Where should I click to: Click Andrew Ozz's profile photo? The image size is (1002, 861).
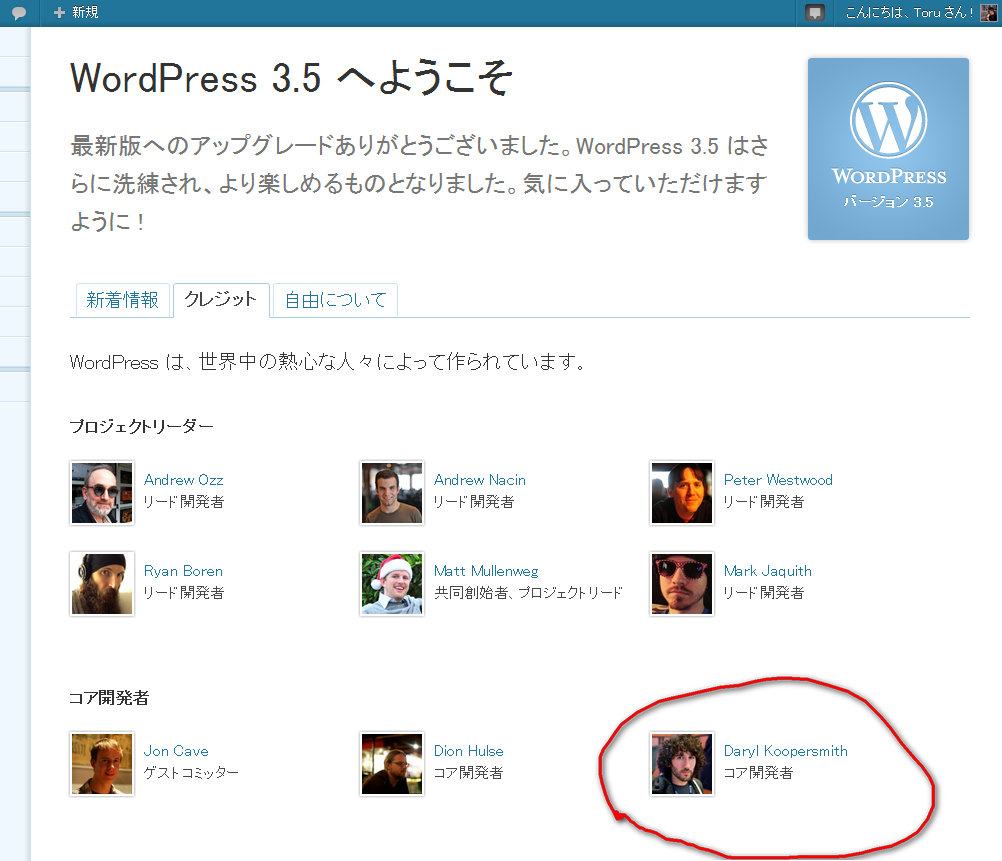click(102, 493)
